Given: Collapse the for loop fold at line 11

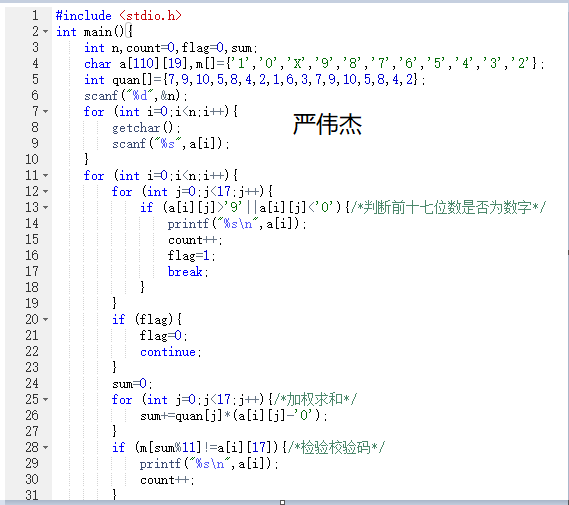Looking at the screenshot, I should click(x=45, y=176).
